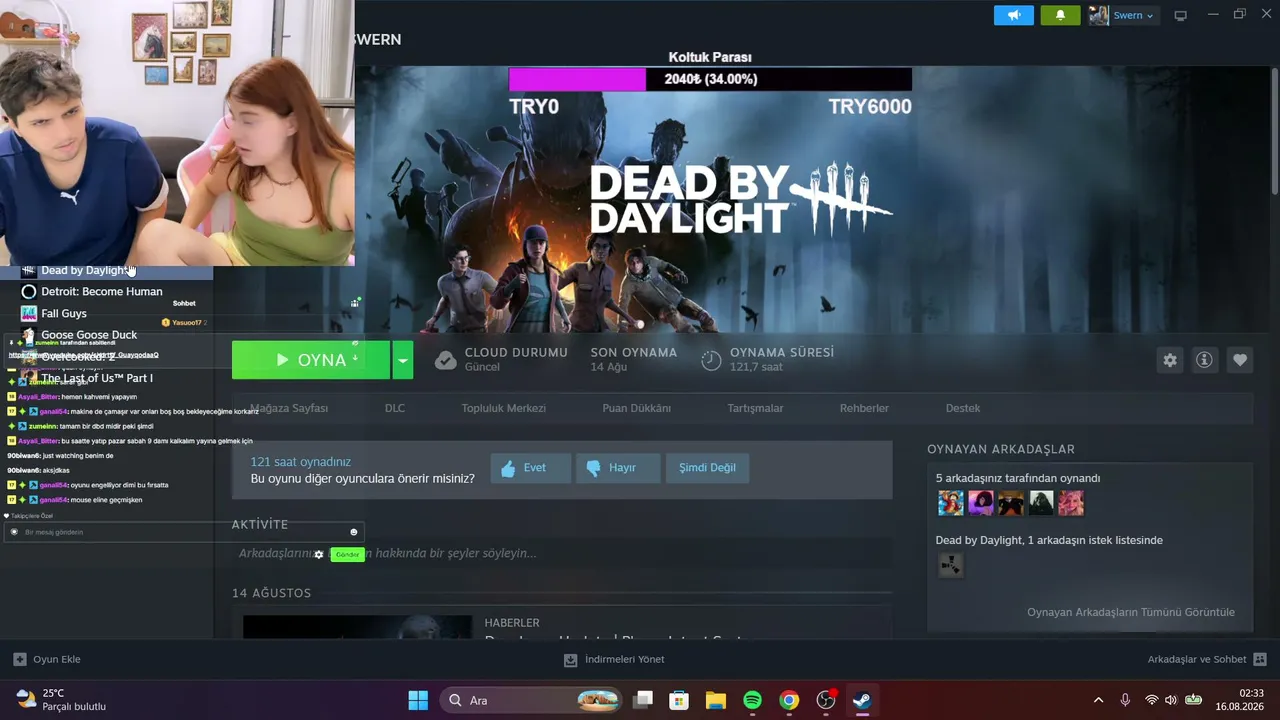Image resolution: width=1280 pixels, height=720 pixels.
Task: Check the CLOUD DURUMU cloud icon
Action: 446,360
